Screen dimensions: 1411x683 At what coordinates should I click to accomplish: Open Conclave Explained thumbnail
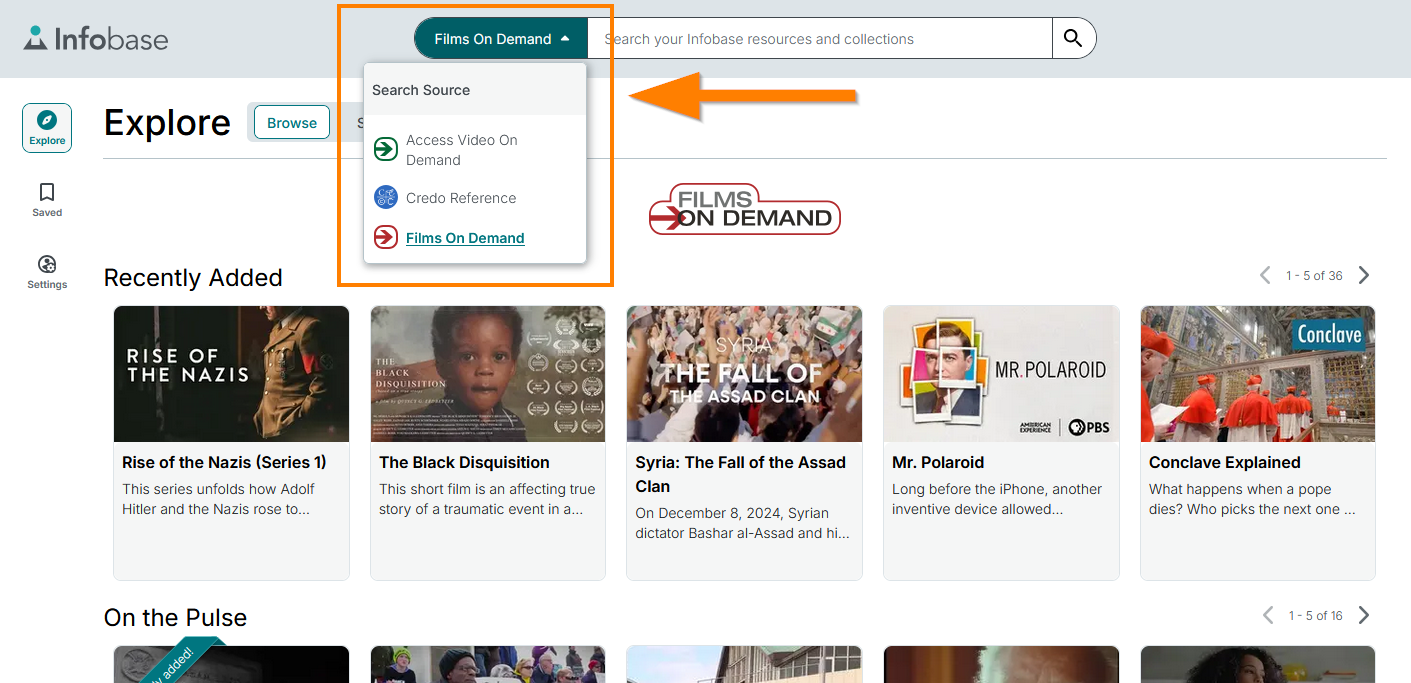coord(1258,374)
